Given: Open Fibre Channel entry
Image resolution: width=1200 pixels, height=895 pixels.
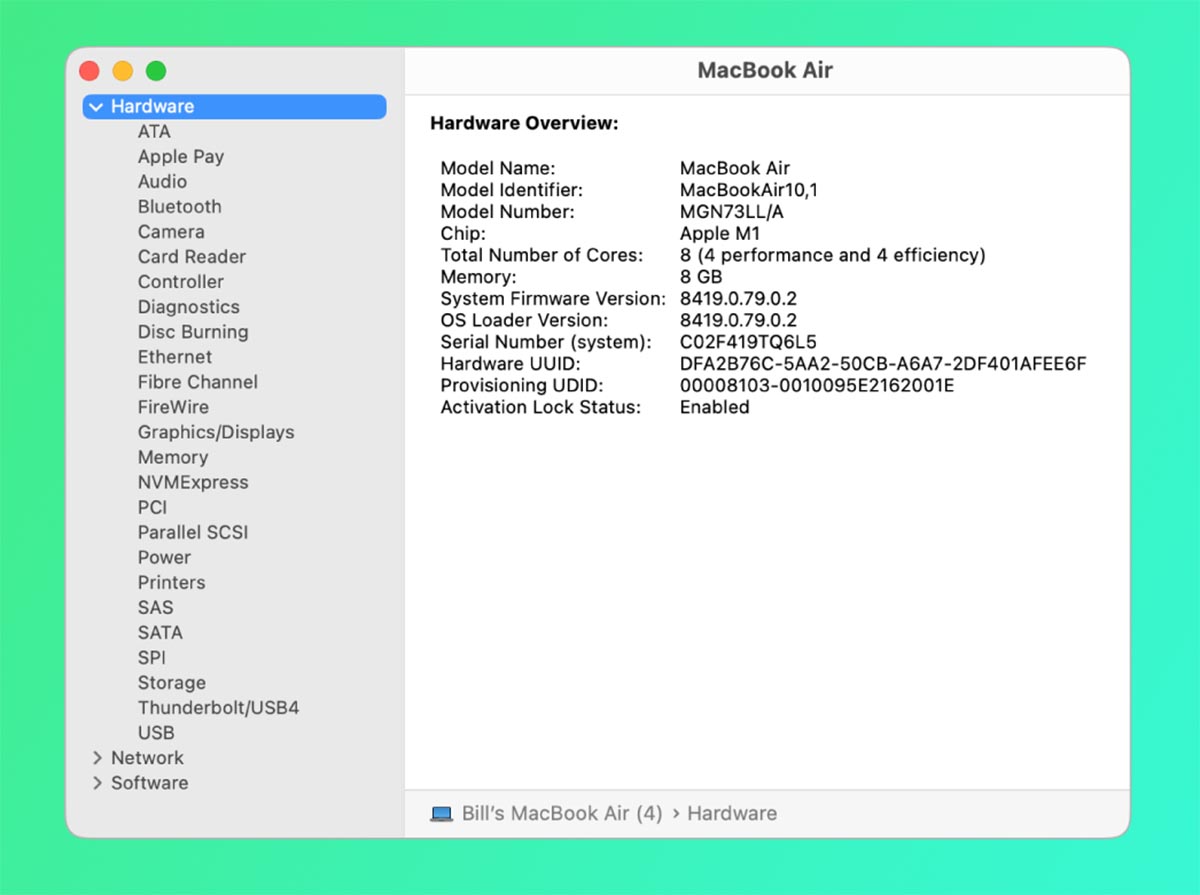Looking at the screenshot, I should (x=198, y=382).
